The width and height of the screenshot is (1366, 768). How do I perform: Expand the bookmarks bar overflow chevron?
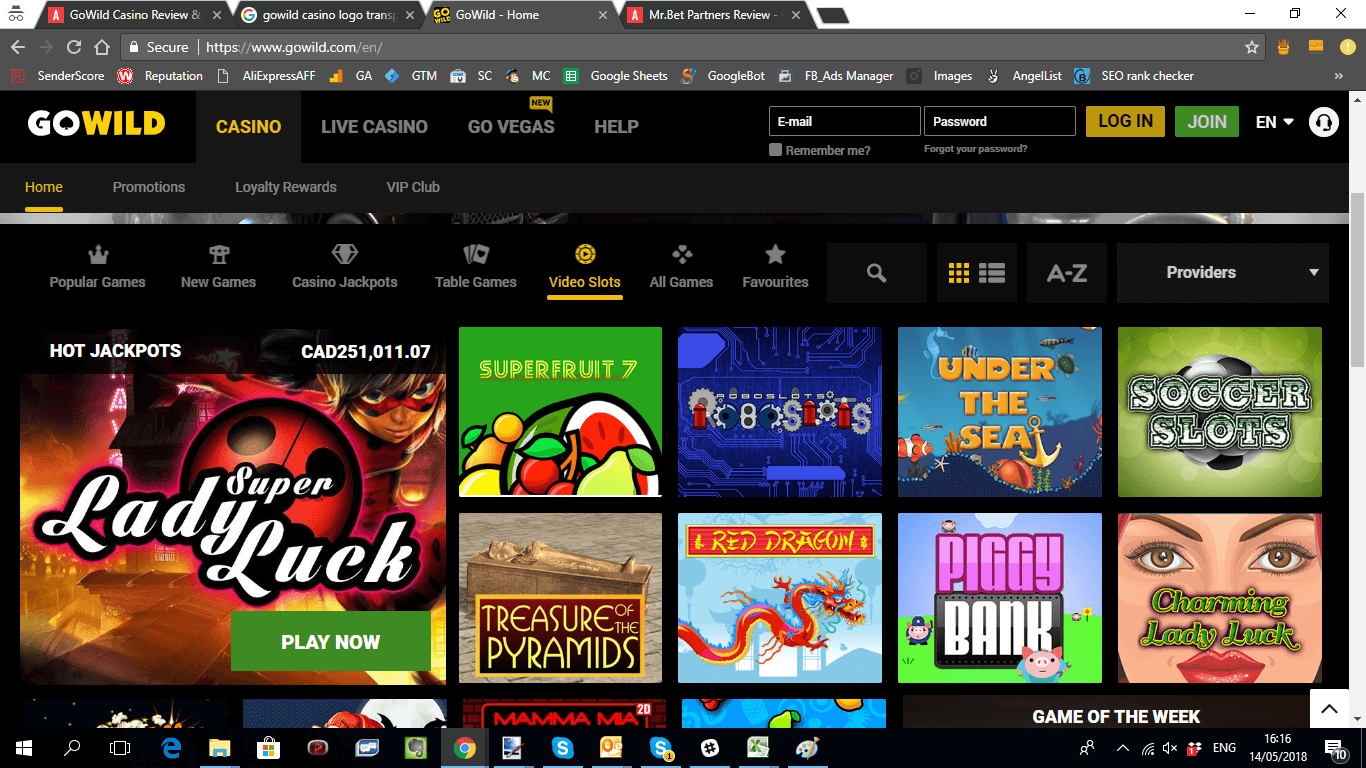[x=1338, y=76]
